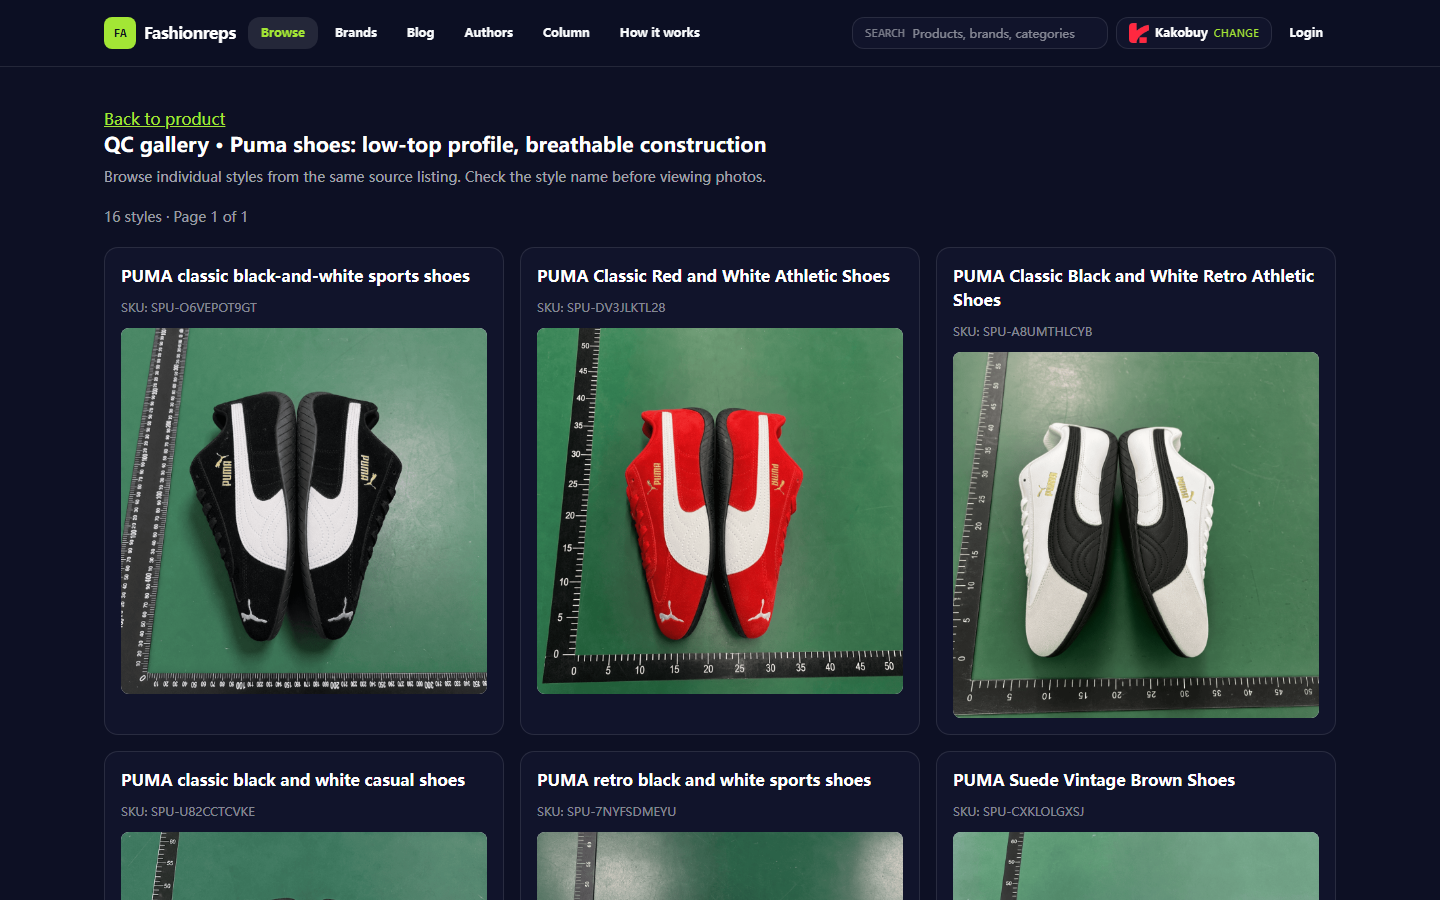This screenshot has width=1440, height=900.
Task: Click the '16 styles · Page 1 of 1' text
Action: pos(176,217)
